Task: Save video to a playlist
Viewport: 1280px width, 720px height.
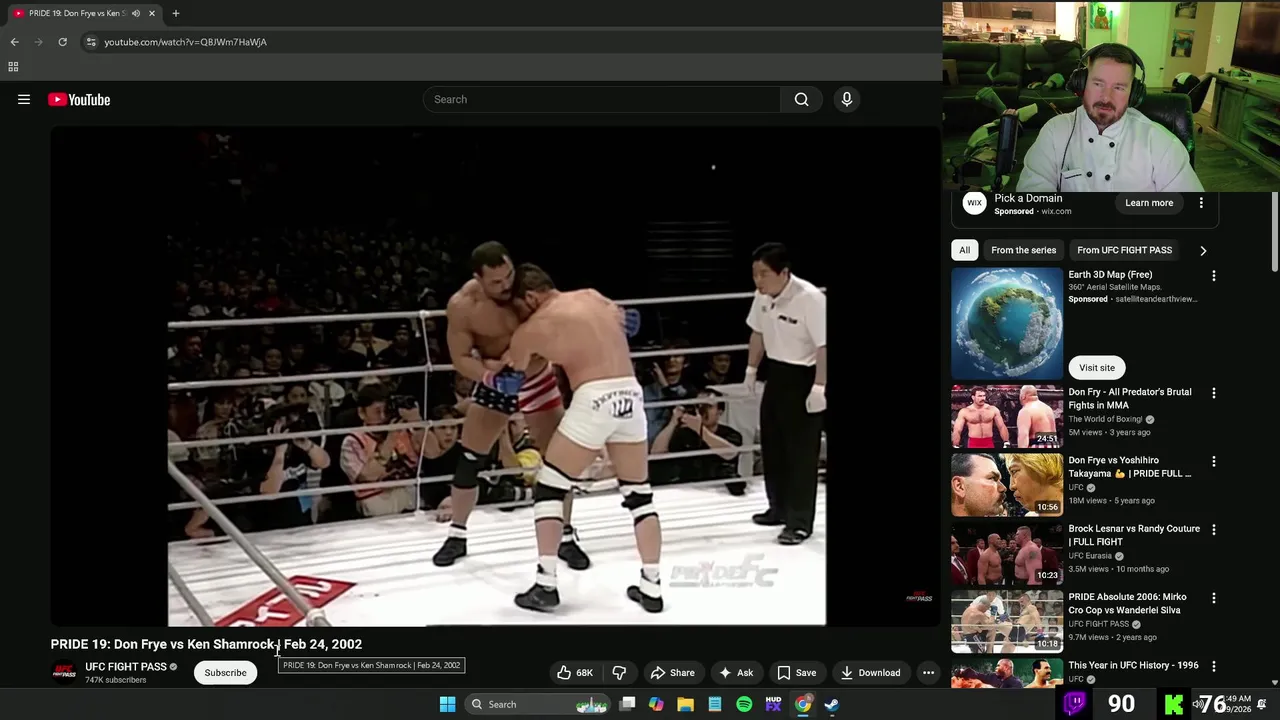Action: click(x=797, y=673)
